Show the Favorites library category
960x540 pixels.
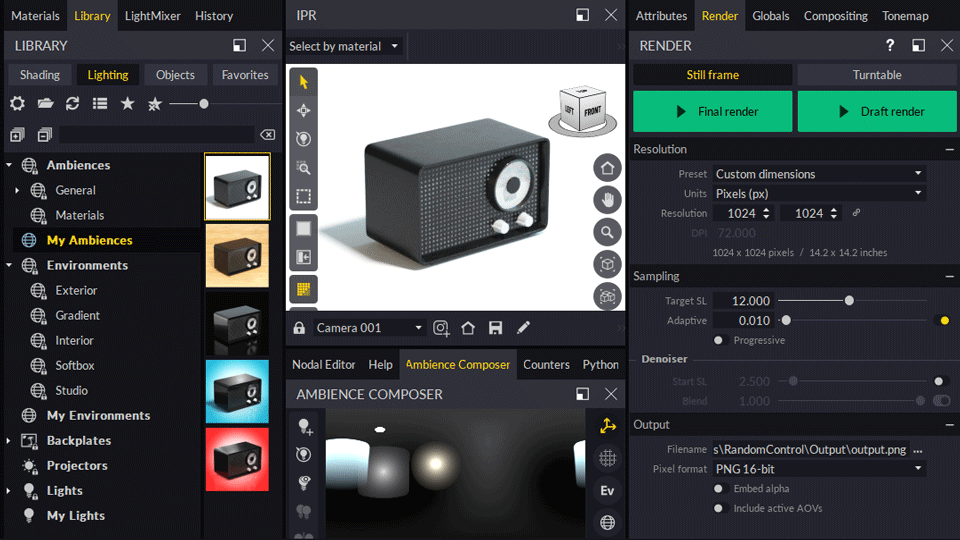[245, 75]
